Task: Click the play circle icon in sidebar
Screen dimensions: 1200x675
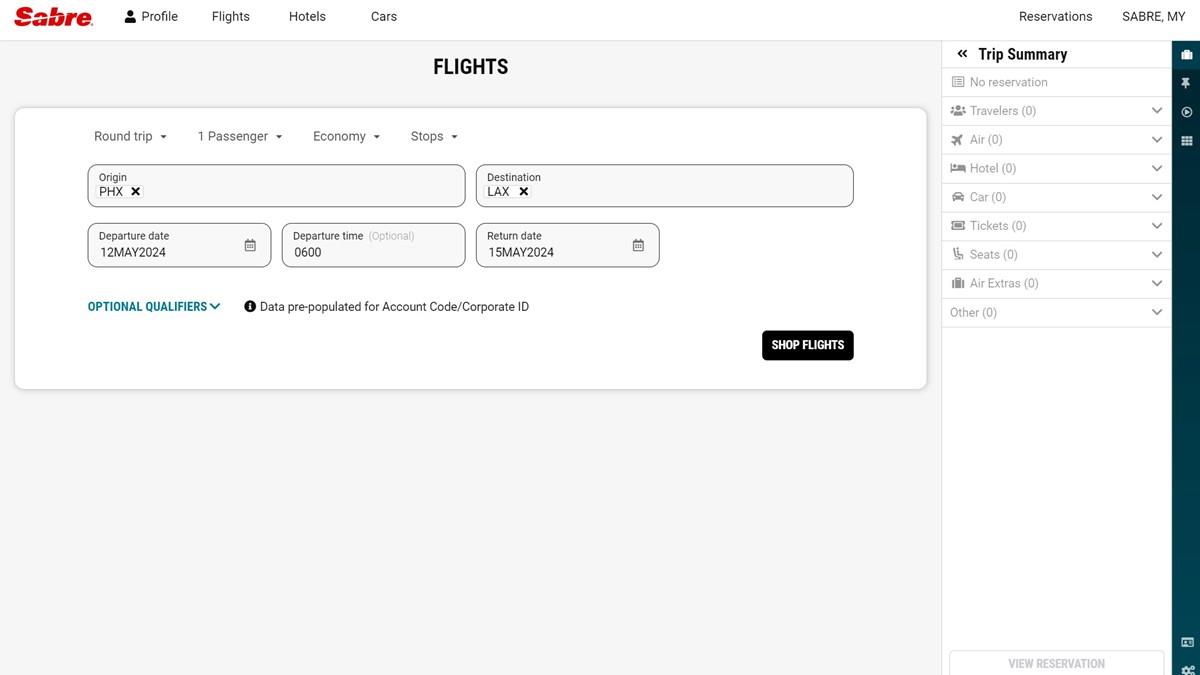Action: (1187, 112)
